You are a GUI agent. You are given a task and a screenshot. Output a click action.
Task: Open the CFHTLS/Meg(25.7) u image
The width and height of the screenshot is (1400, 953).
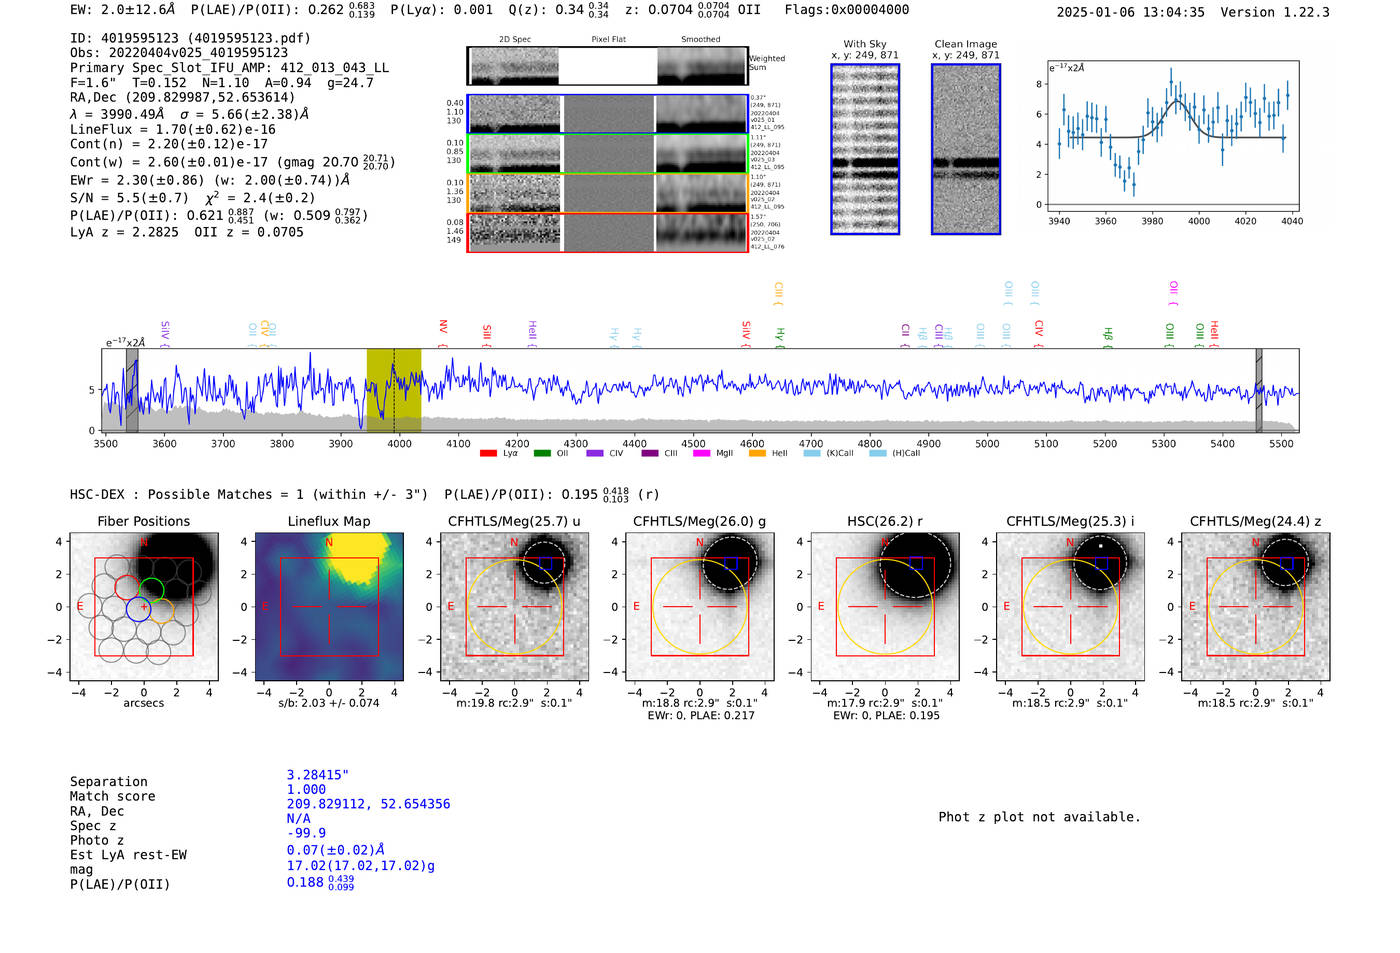tap(514, 607)
